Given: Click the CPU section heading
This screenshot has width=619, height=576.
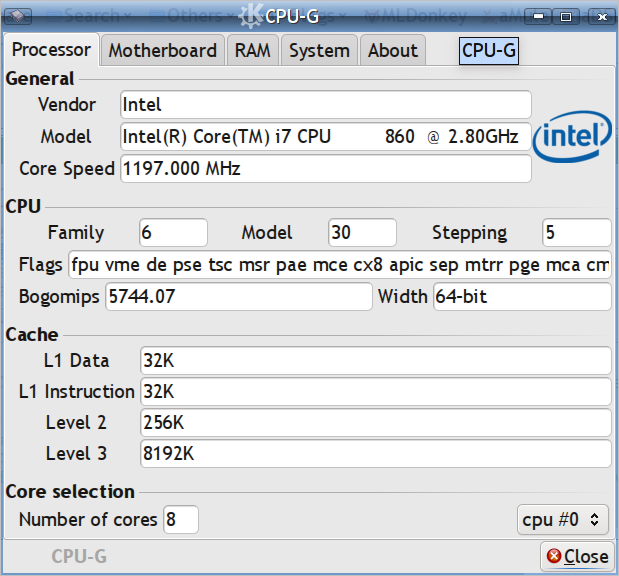Looking at the screenshot, I should [23, 206].
